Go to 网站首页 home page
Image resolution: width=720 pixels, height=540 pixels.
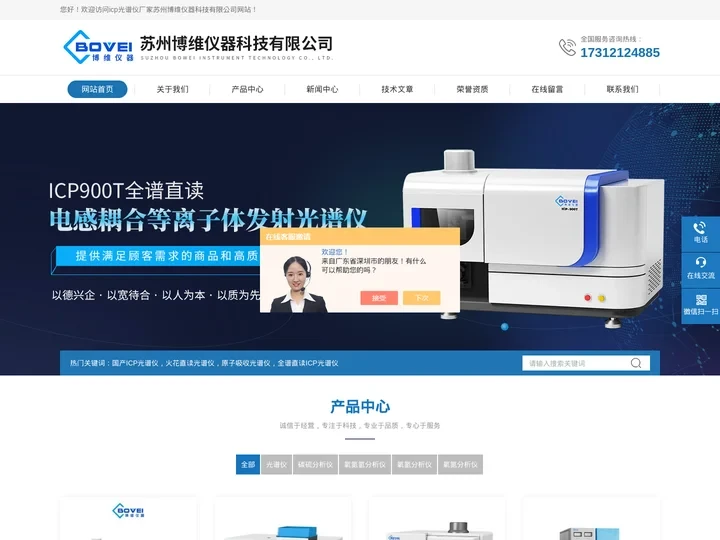coord(97,89)
